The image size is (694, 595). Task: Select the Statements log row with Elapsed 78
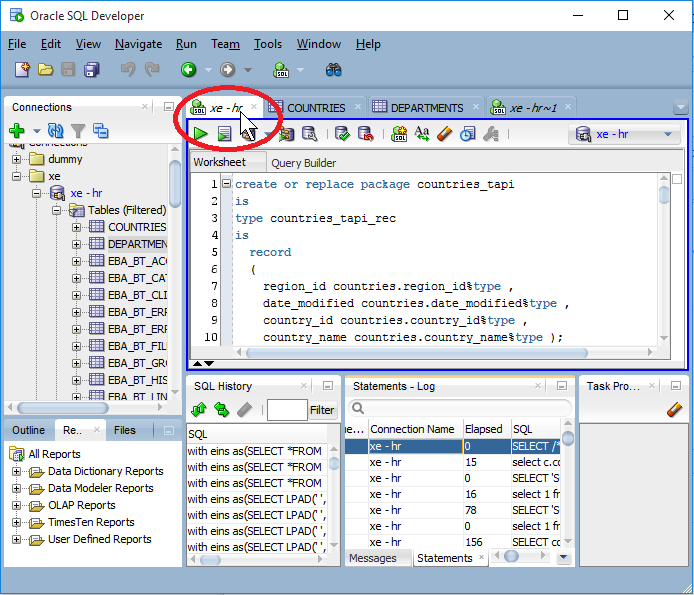click(x=453, y=510)
